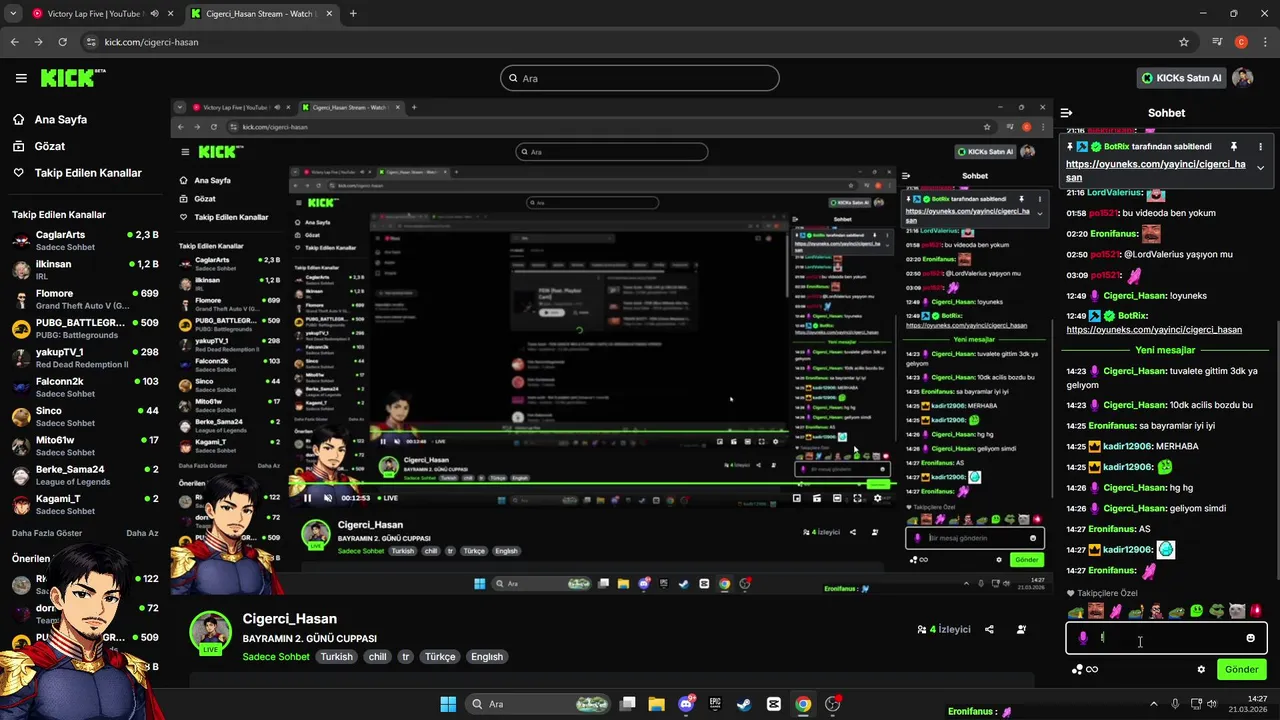Open File Explorer from the taskbar
The height and width of the screenshot is (720, 1280).
click(657, 704)
